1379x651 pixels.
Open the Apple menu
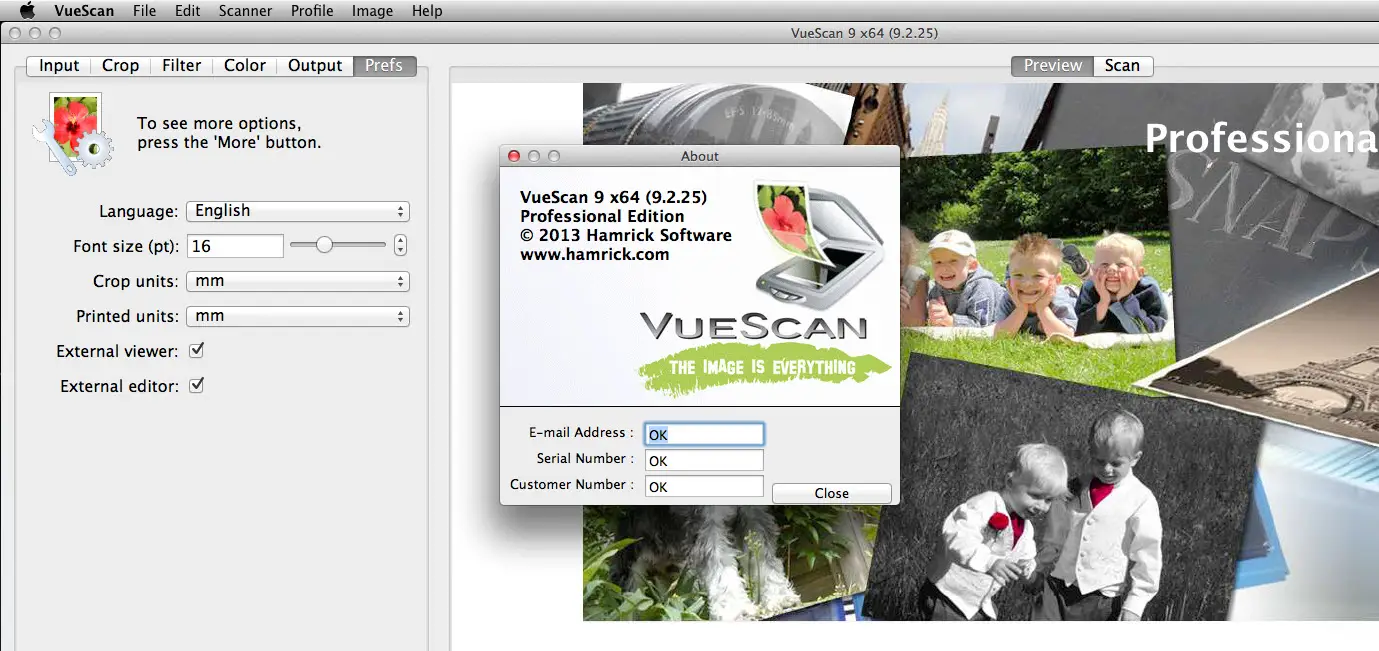click(27, 11)
